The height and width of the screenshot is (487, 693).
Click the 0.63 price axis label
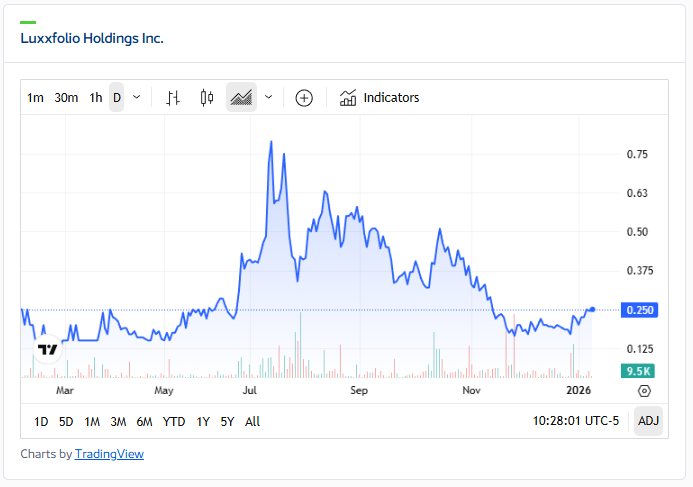point(637,193)
